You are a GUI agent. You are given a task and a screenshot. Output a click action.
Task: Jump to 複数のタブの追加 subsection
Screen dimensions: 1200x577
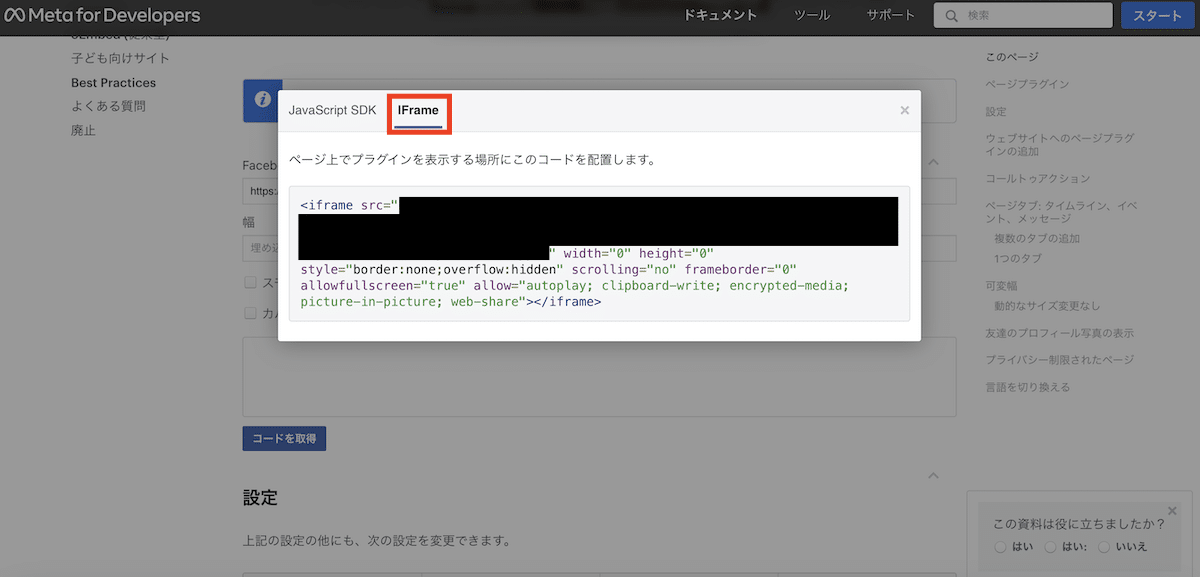coord(1037,239)
